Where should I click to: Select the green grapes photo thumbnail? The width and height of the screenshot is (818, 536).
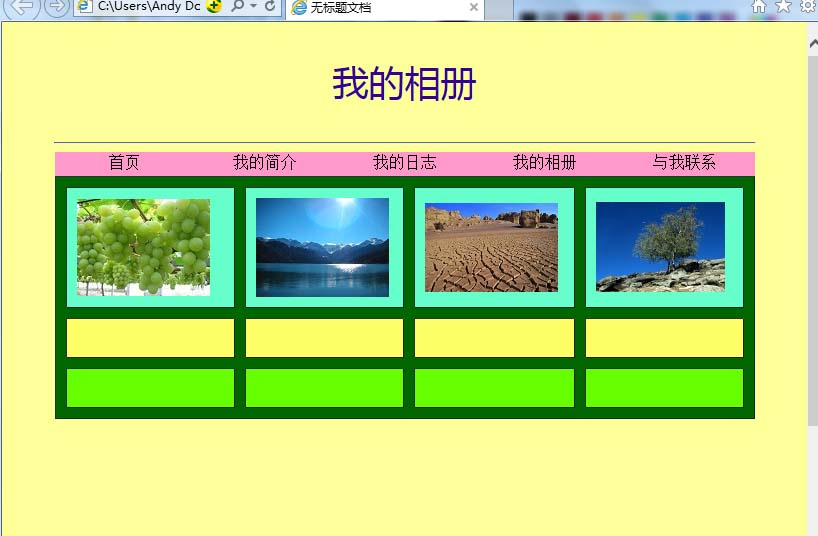click(143, 247)
